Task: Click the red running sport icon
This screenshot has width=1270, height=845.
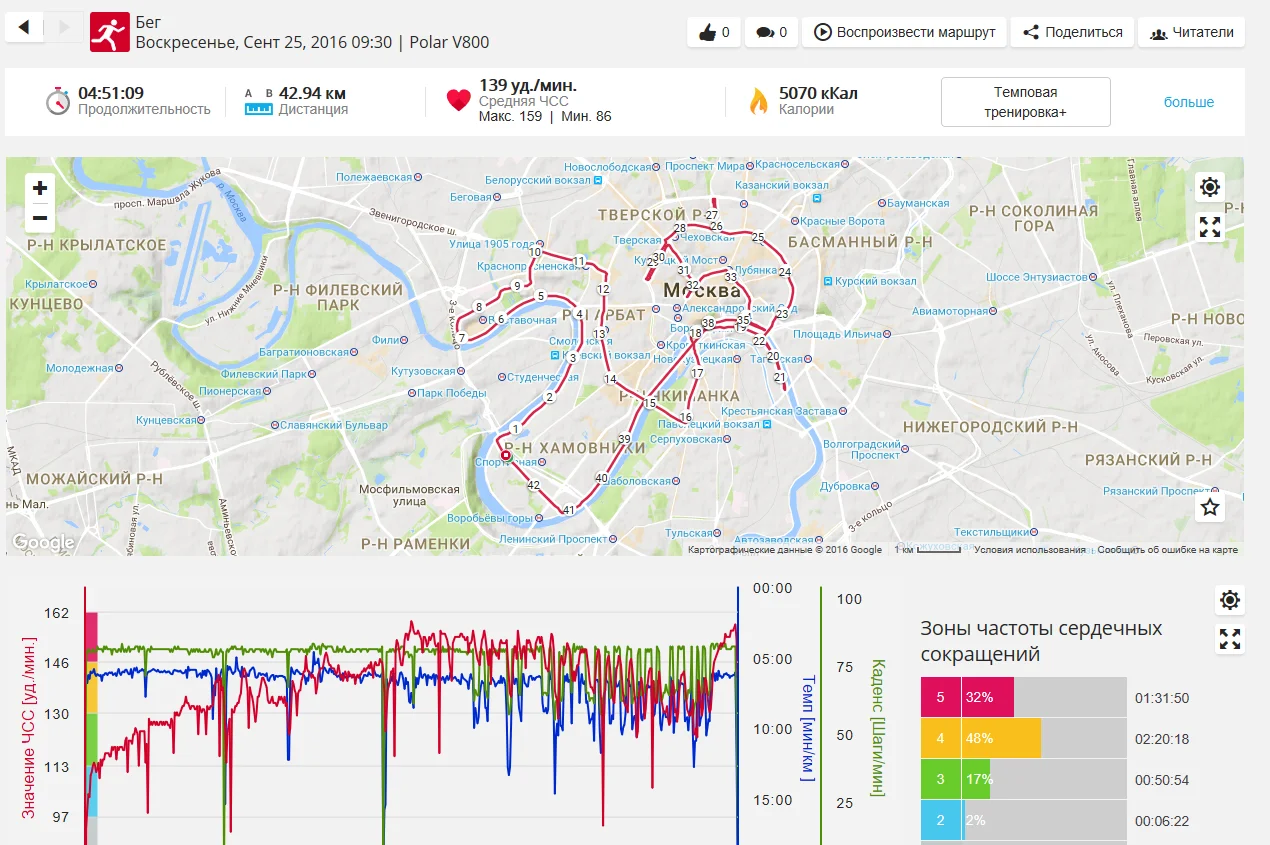Action: point(109,32)
